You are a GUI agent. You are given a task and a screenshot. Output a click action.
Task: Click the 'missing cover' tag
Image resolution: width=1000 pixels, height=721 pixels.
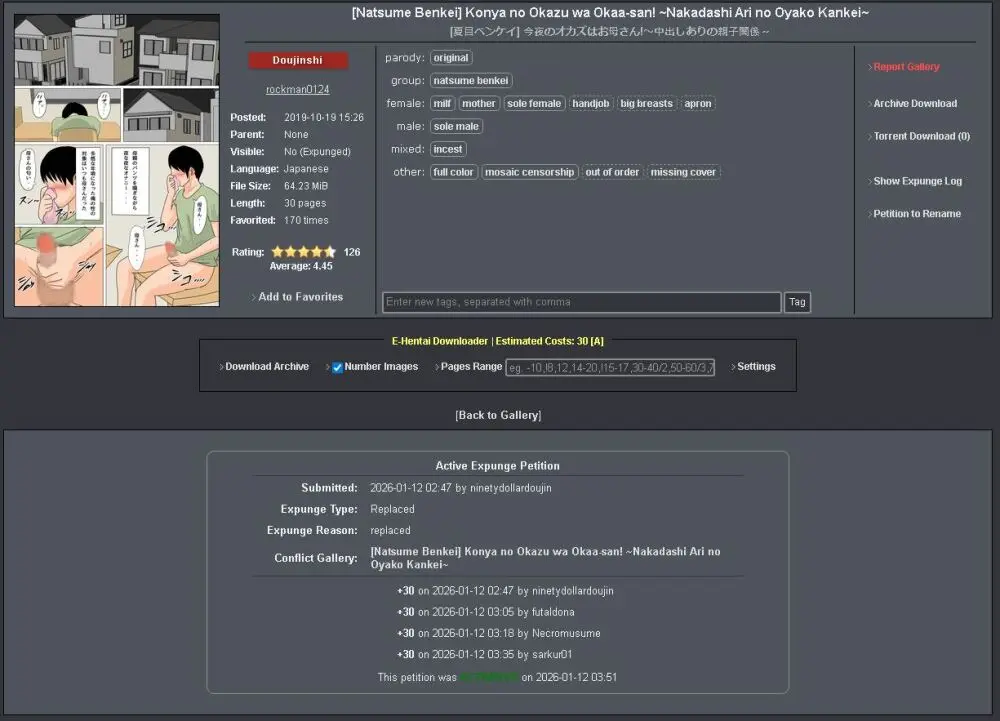[x=683, y=173]
